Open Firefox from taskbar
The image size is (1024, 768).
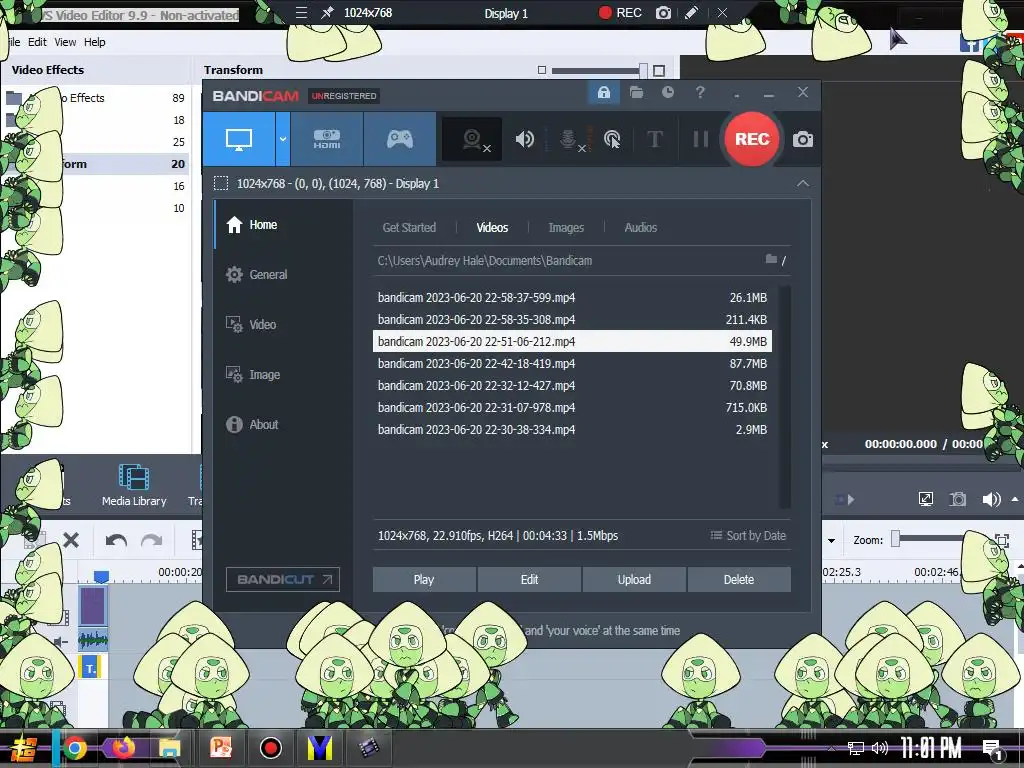pos(122,748)
